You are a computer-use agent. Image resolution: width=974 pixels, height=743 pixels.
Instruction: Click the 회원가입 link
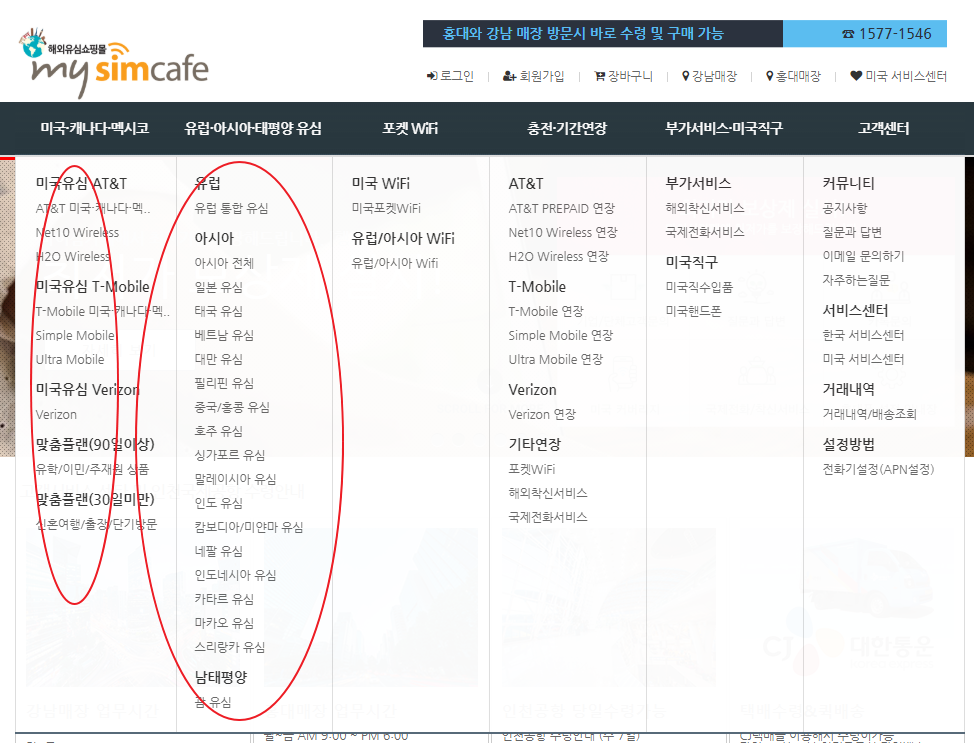click(x=542, y=76)
